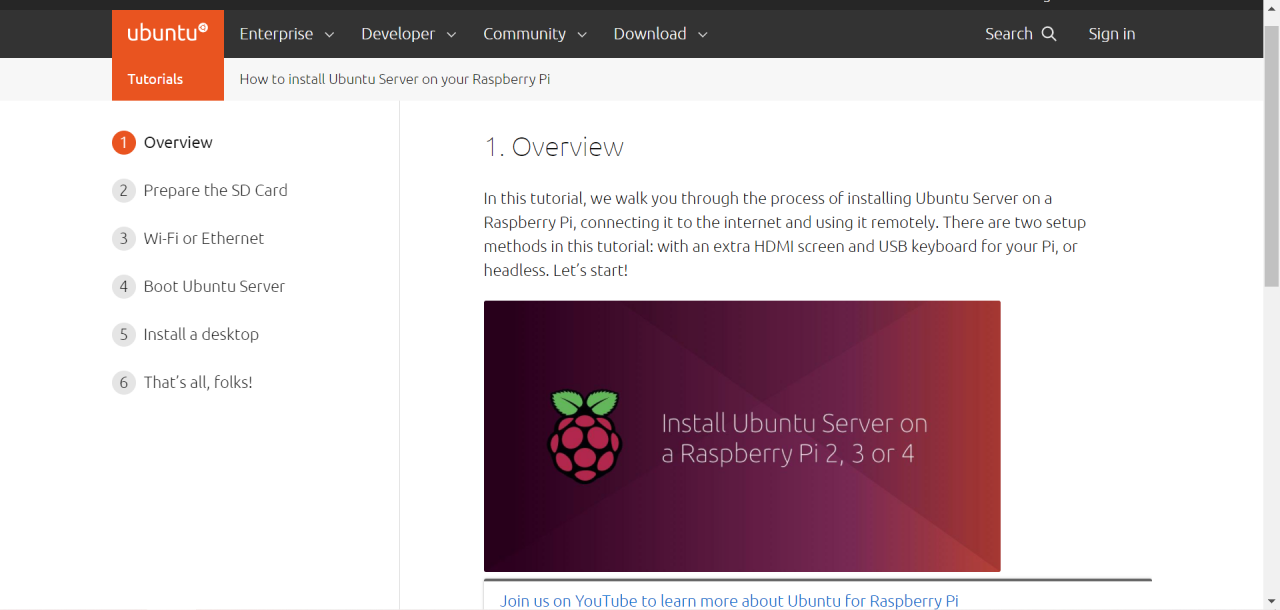This screenshot has width=1280, height=610.
Task: Click the Raspberry Pi logo in banner
Action: (x=585, y=436)
